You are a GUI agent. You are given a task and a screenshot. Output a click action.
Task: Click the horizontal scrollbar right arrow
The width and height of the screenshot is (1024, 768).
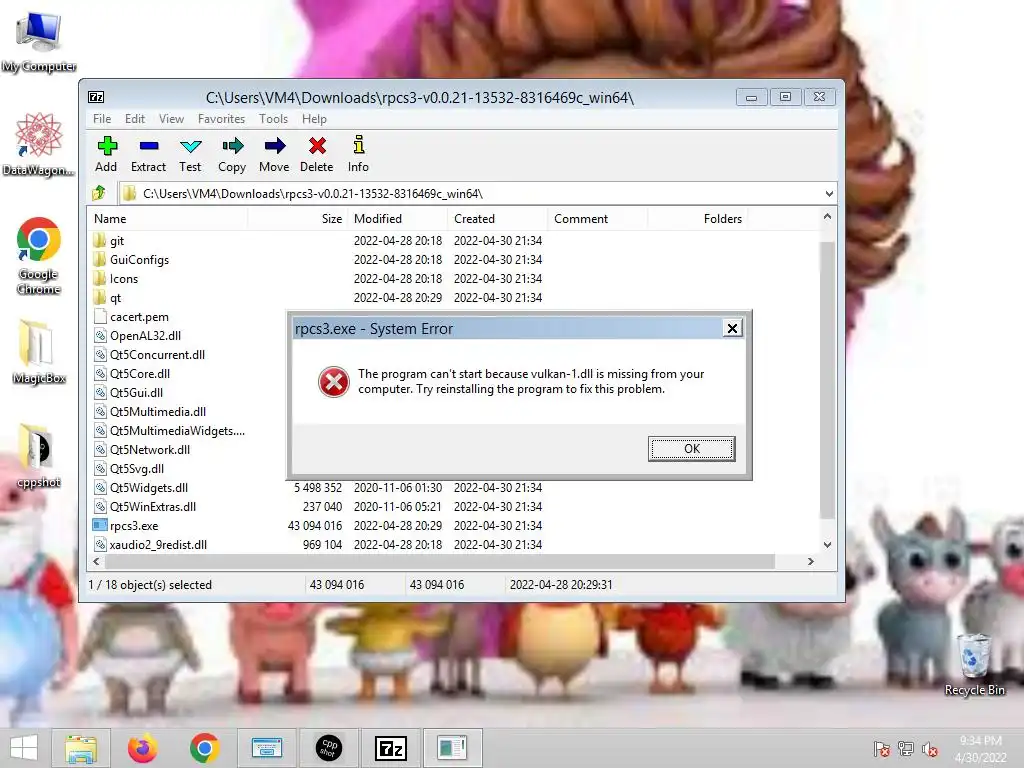pyautogui.click(x=810, y=562)
